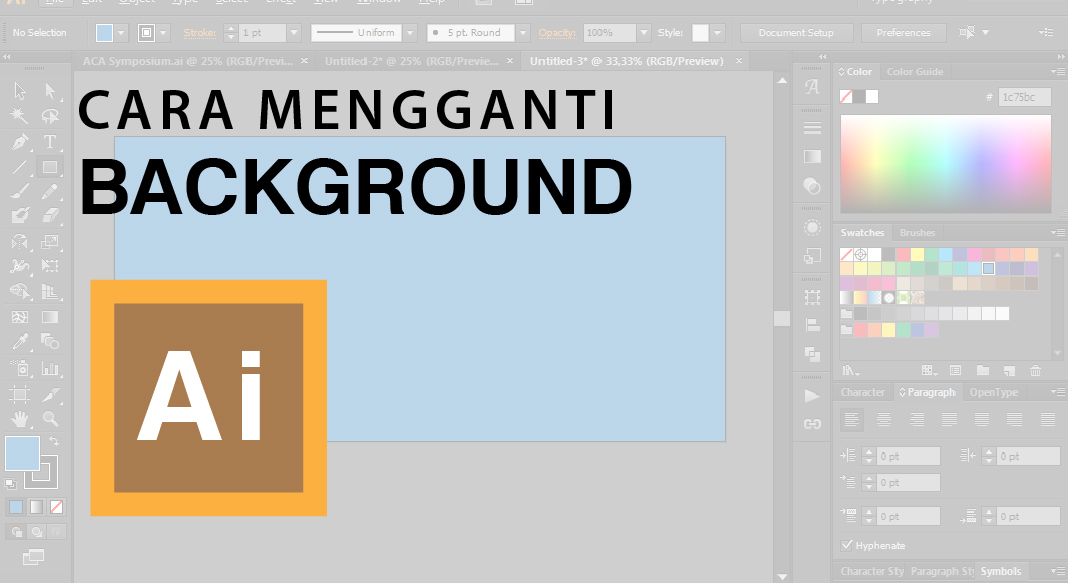
Task: Select the Column Graph tool
Action: click(50, 368)
